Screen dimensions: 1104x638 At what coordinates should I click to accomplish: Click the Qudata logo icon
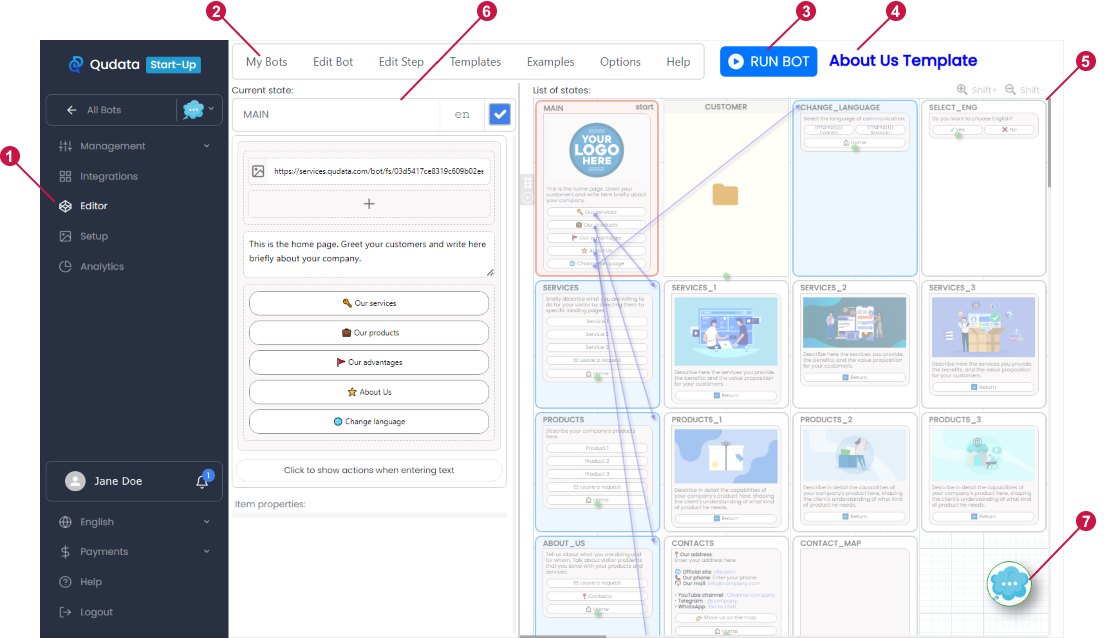point(76,65)
